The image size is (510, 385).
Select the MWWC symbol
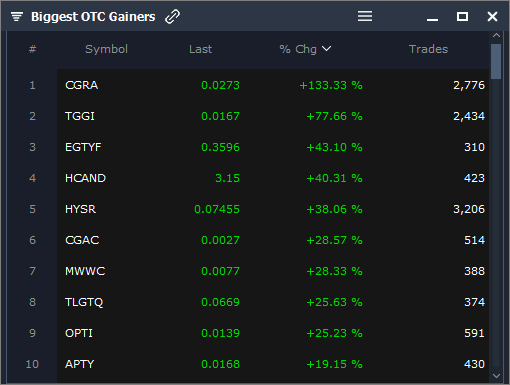coord(85,271)
